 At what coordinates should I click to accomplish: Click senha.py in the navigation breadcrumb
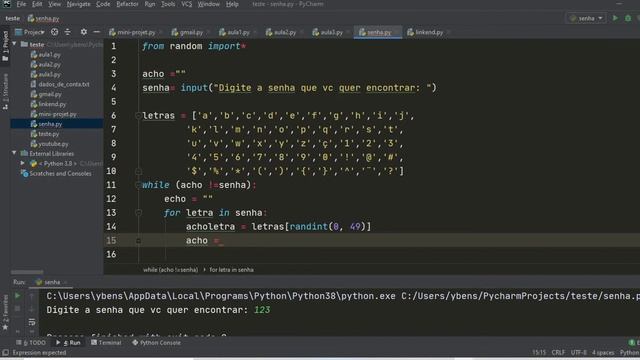click(x=44, y=18)
